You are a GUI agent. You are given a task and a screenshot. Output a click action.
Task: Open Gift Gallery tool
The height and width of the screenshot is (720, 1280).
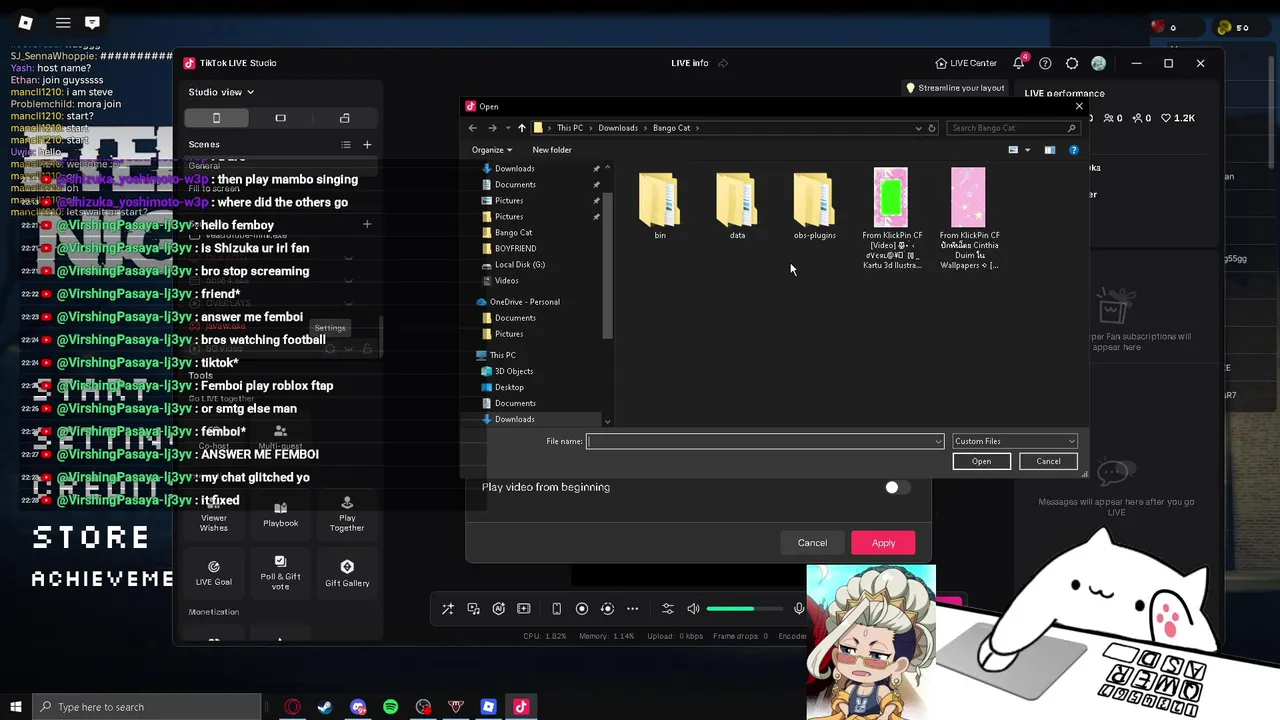(347, 573)
